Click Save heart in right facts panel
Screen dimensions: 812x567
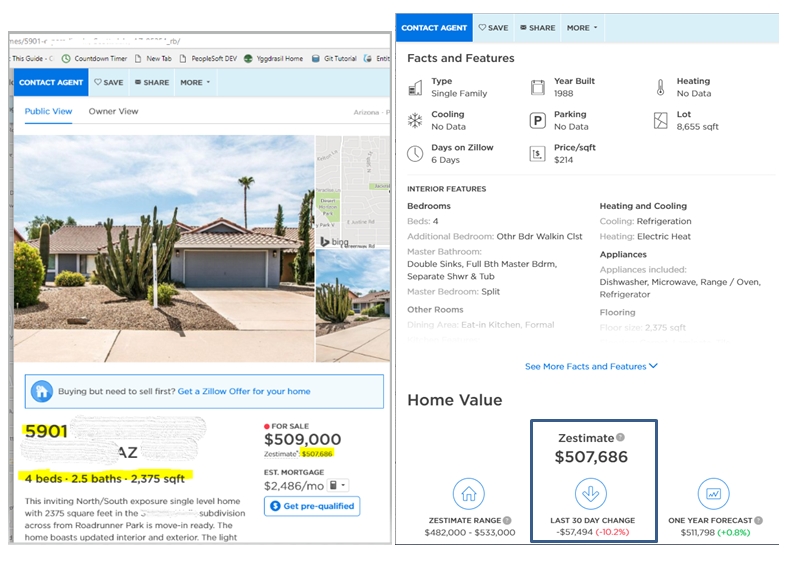pyautogui.click(x=494, y=28)
